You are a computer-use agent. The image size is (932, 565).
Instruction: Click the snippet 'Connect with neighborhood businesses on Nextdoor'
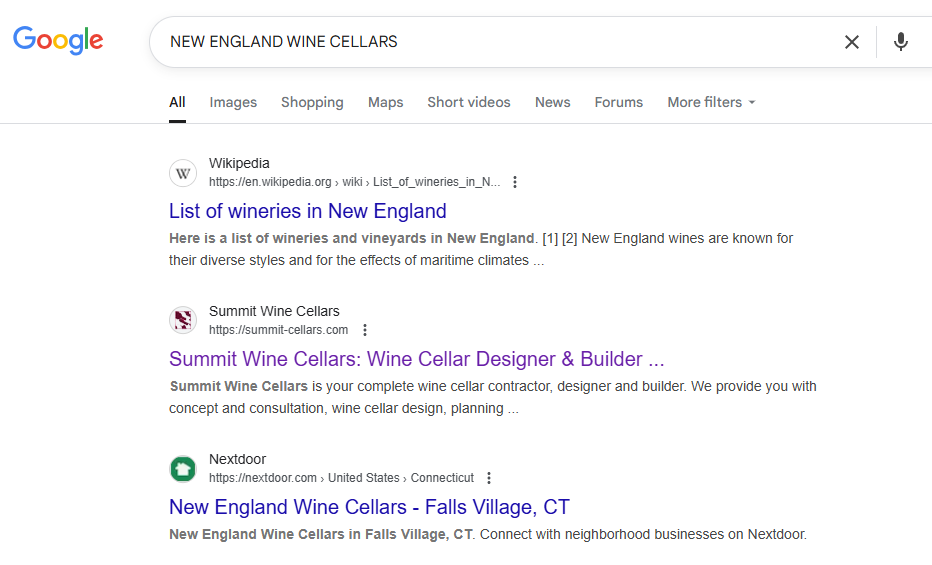tap(643, 534)
